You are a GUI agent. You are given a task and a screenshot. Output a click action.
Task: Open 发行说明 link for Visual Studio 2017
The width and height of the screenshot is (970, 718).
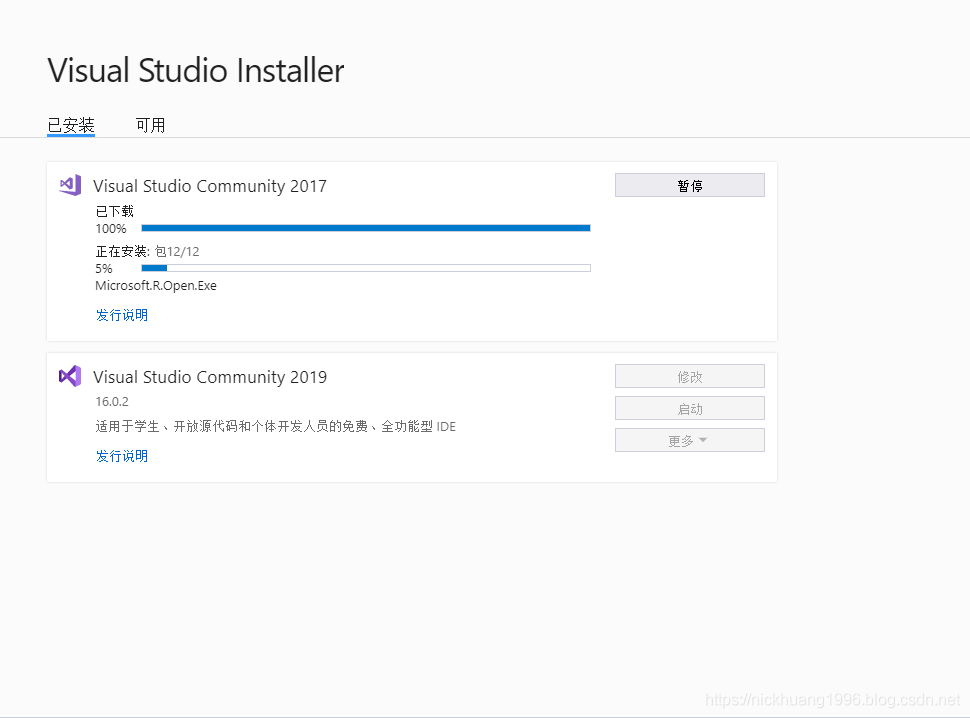coord(122,315)
